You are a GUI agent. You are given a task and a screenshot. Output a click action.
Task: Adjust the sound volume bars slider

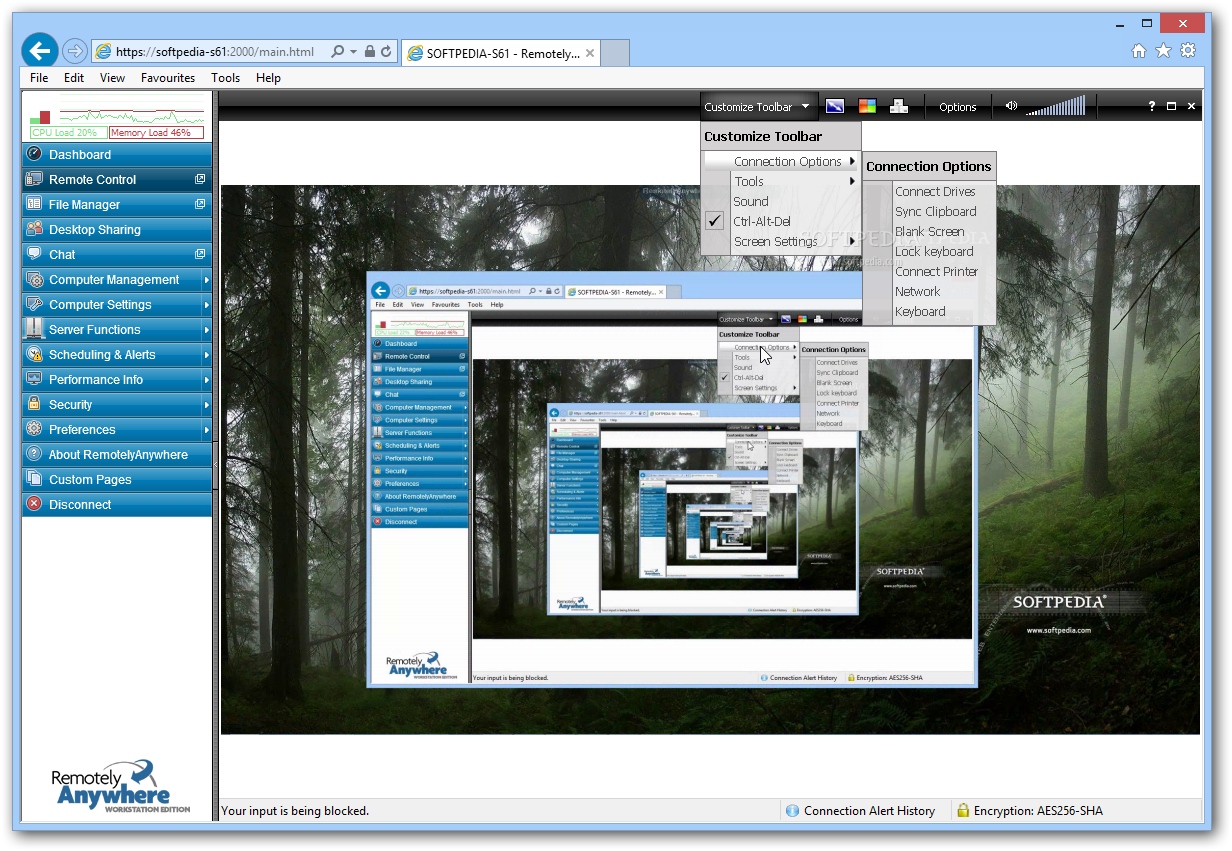pos(1056,106)
